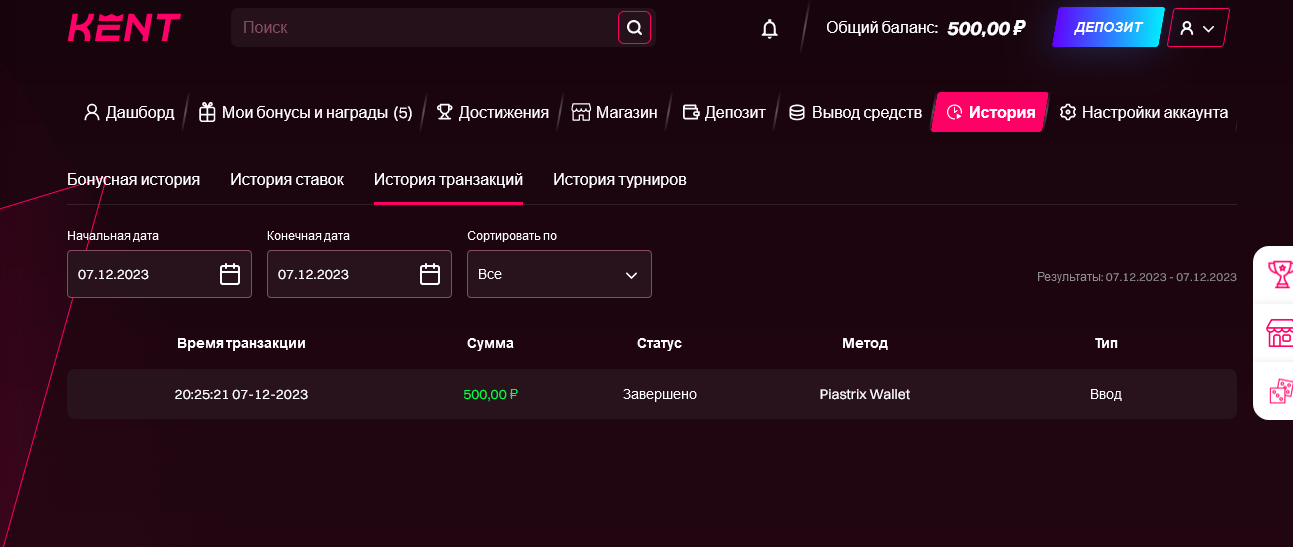Click the magnifying glass search icon
This screenshot has height=547, width=1293.
(634, 28)
